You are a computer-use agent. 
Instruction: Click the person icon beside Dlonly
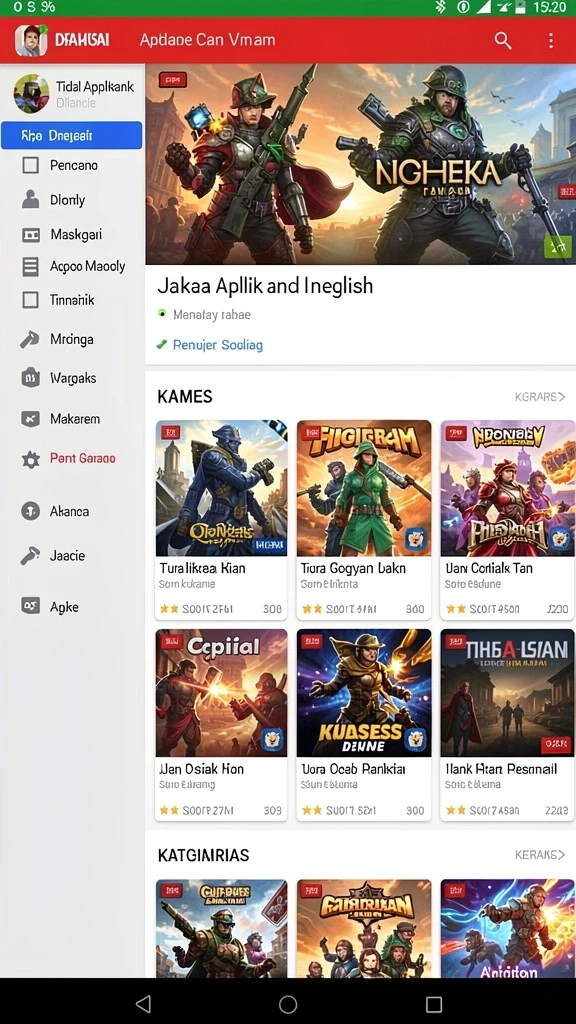coord(31,199)
